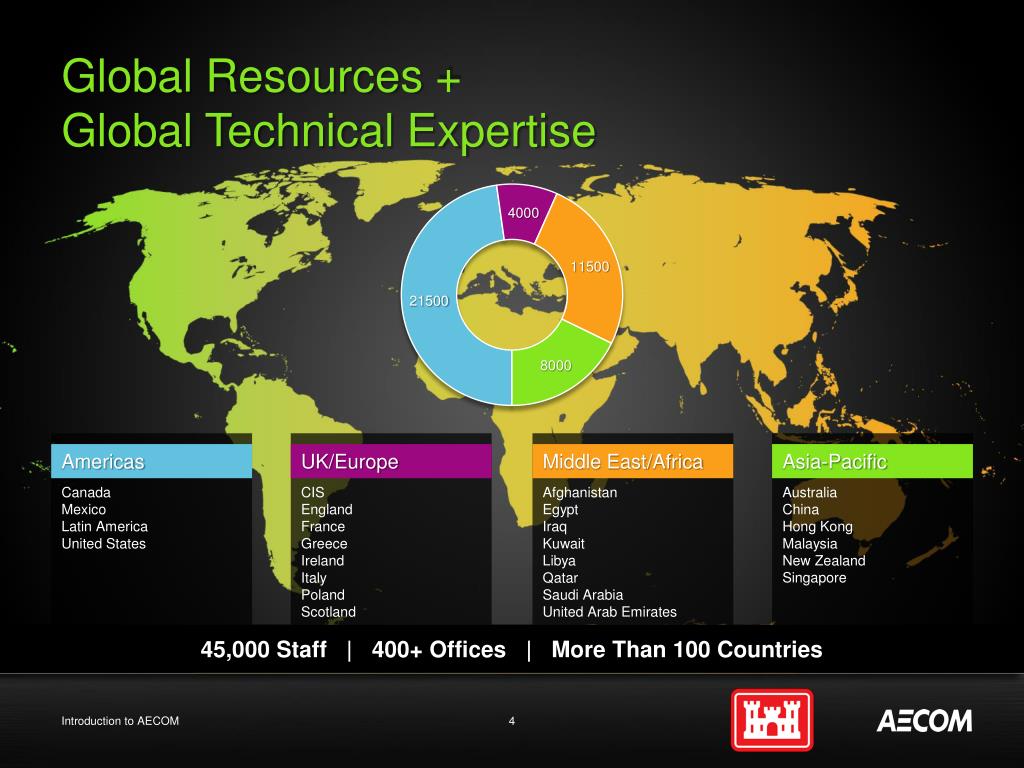
Task: Click 'Singapore' in the Asia-Pacific list
Action: (x=814, y=578)
